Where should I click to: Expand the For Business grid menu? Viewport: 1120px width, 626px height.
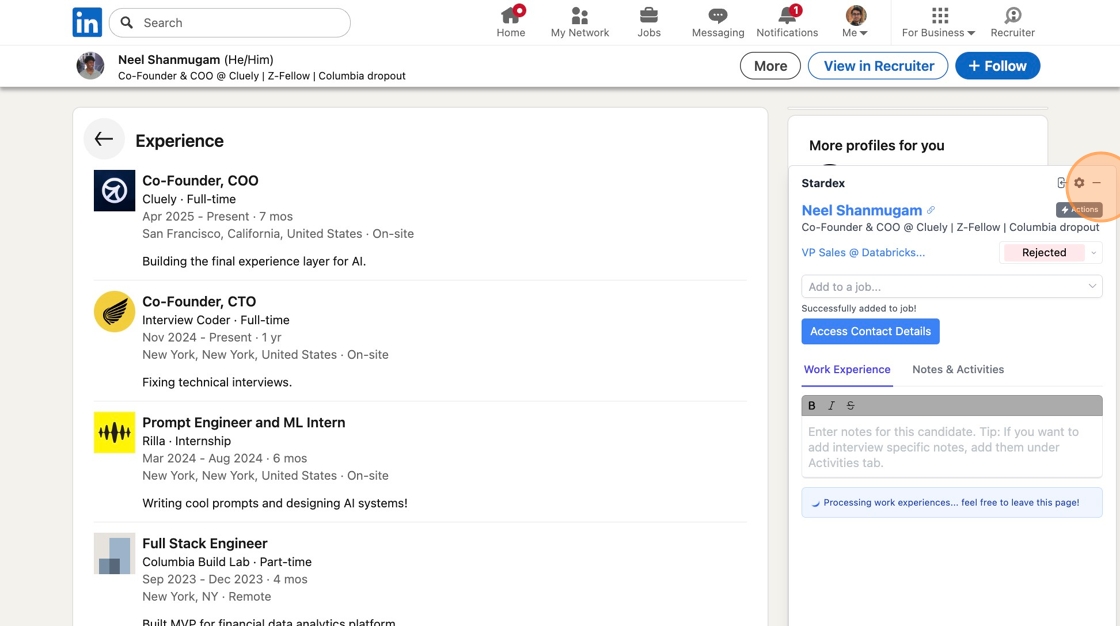coord(939,22)
